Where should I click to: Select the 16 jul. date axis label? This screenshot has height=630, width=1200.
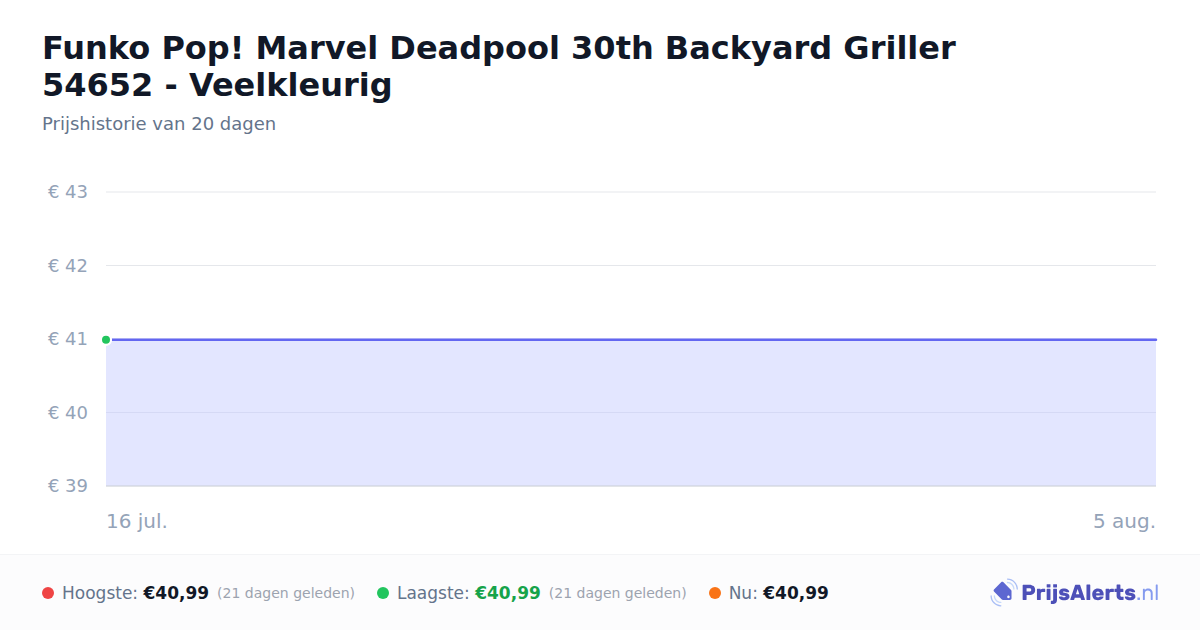pos(137,521)
